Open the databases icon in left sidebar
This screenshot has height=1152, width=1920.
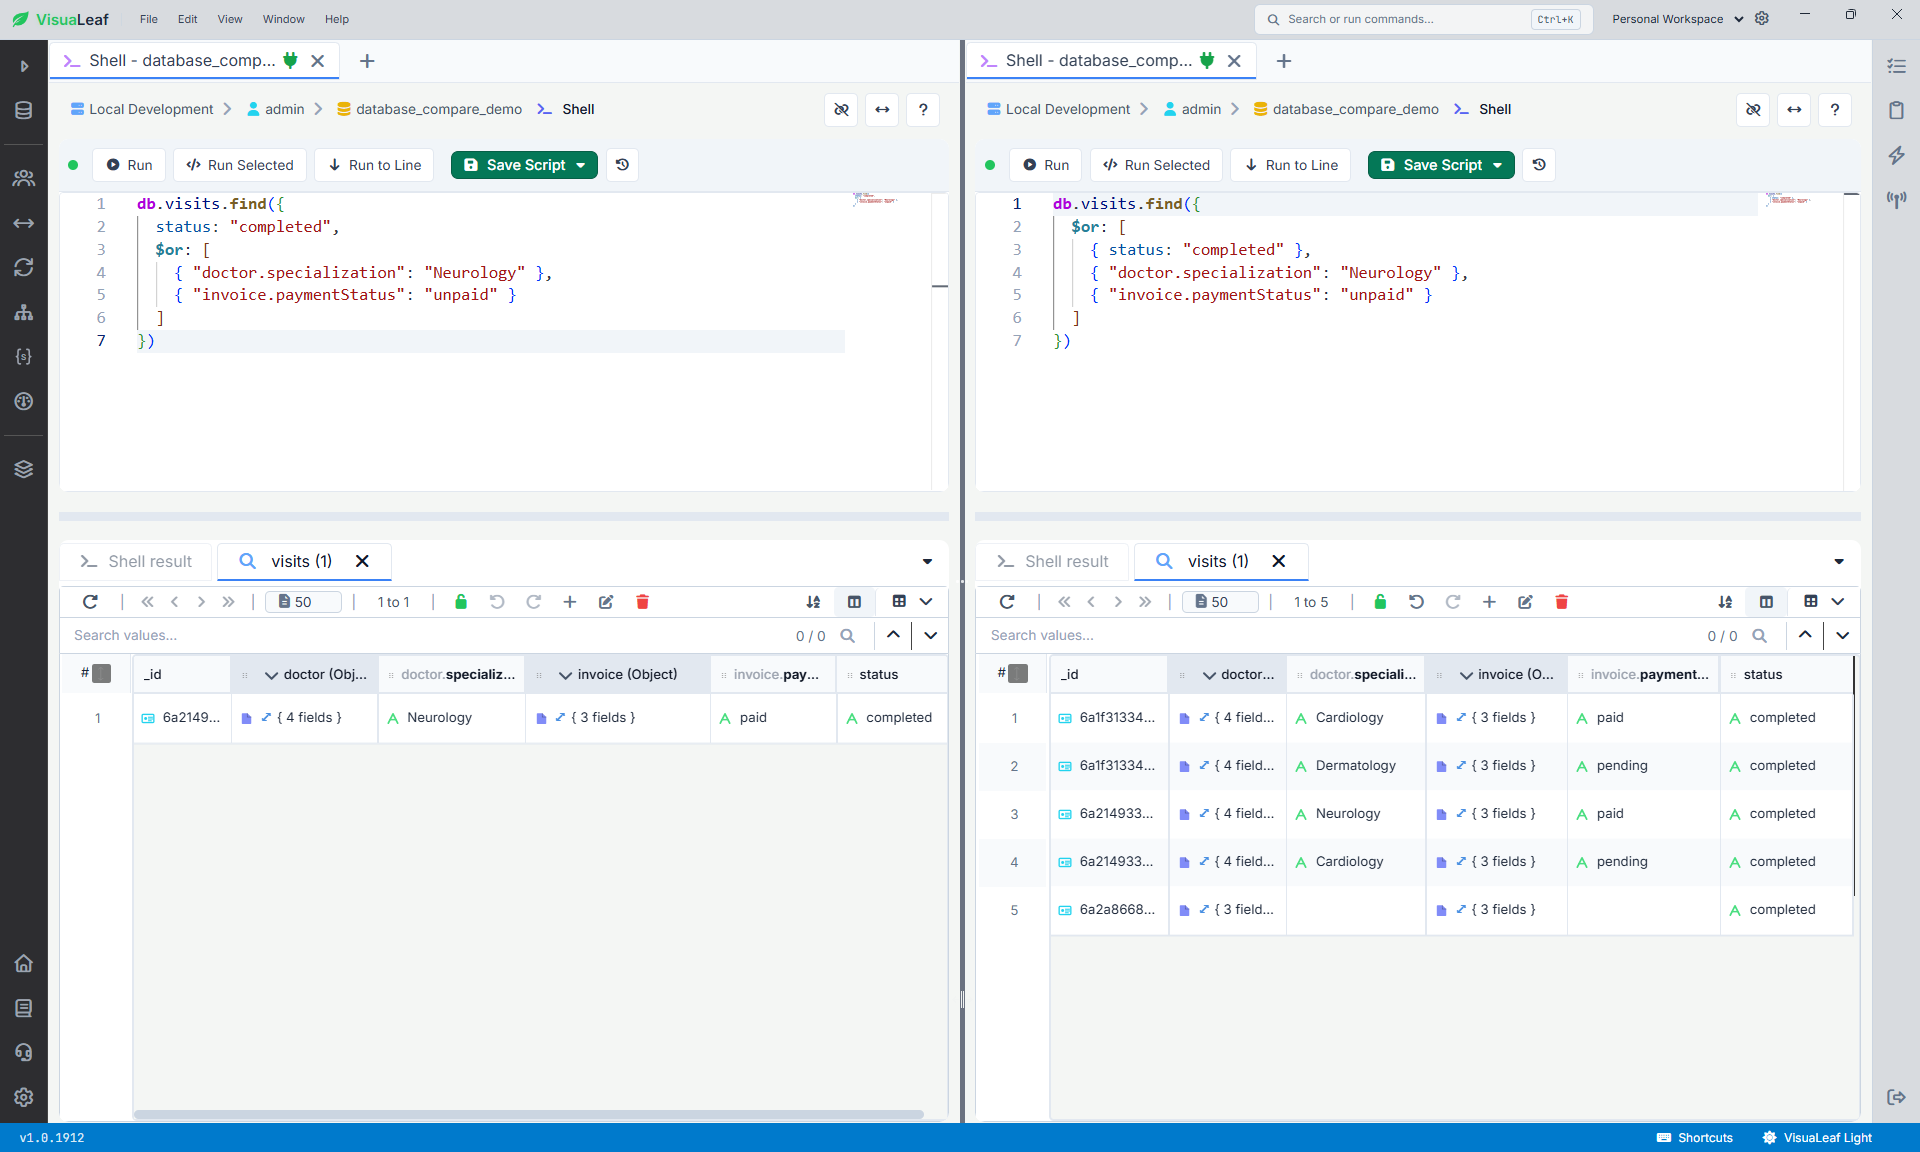(x=24, y=110)
